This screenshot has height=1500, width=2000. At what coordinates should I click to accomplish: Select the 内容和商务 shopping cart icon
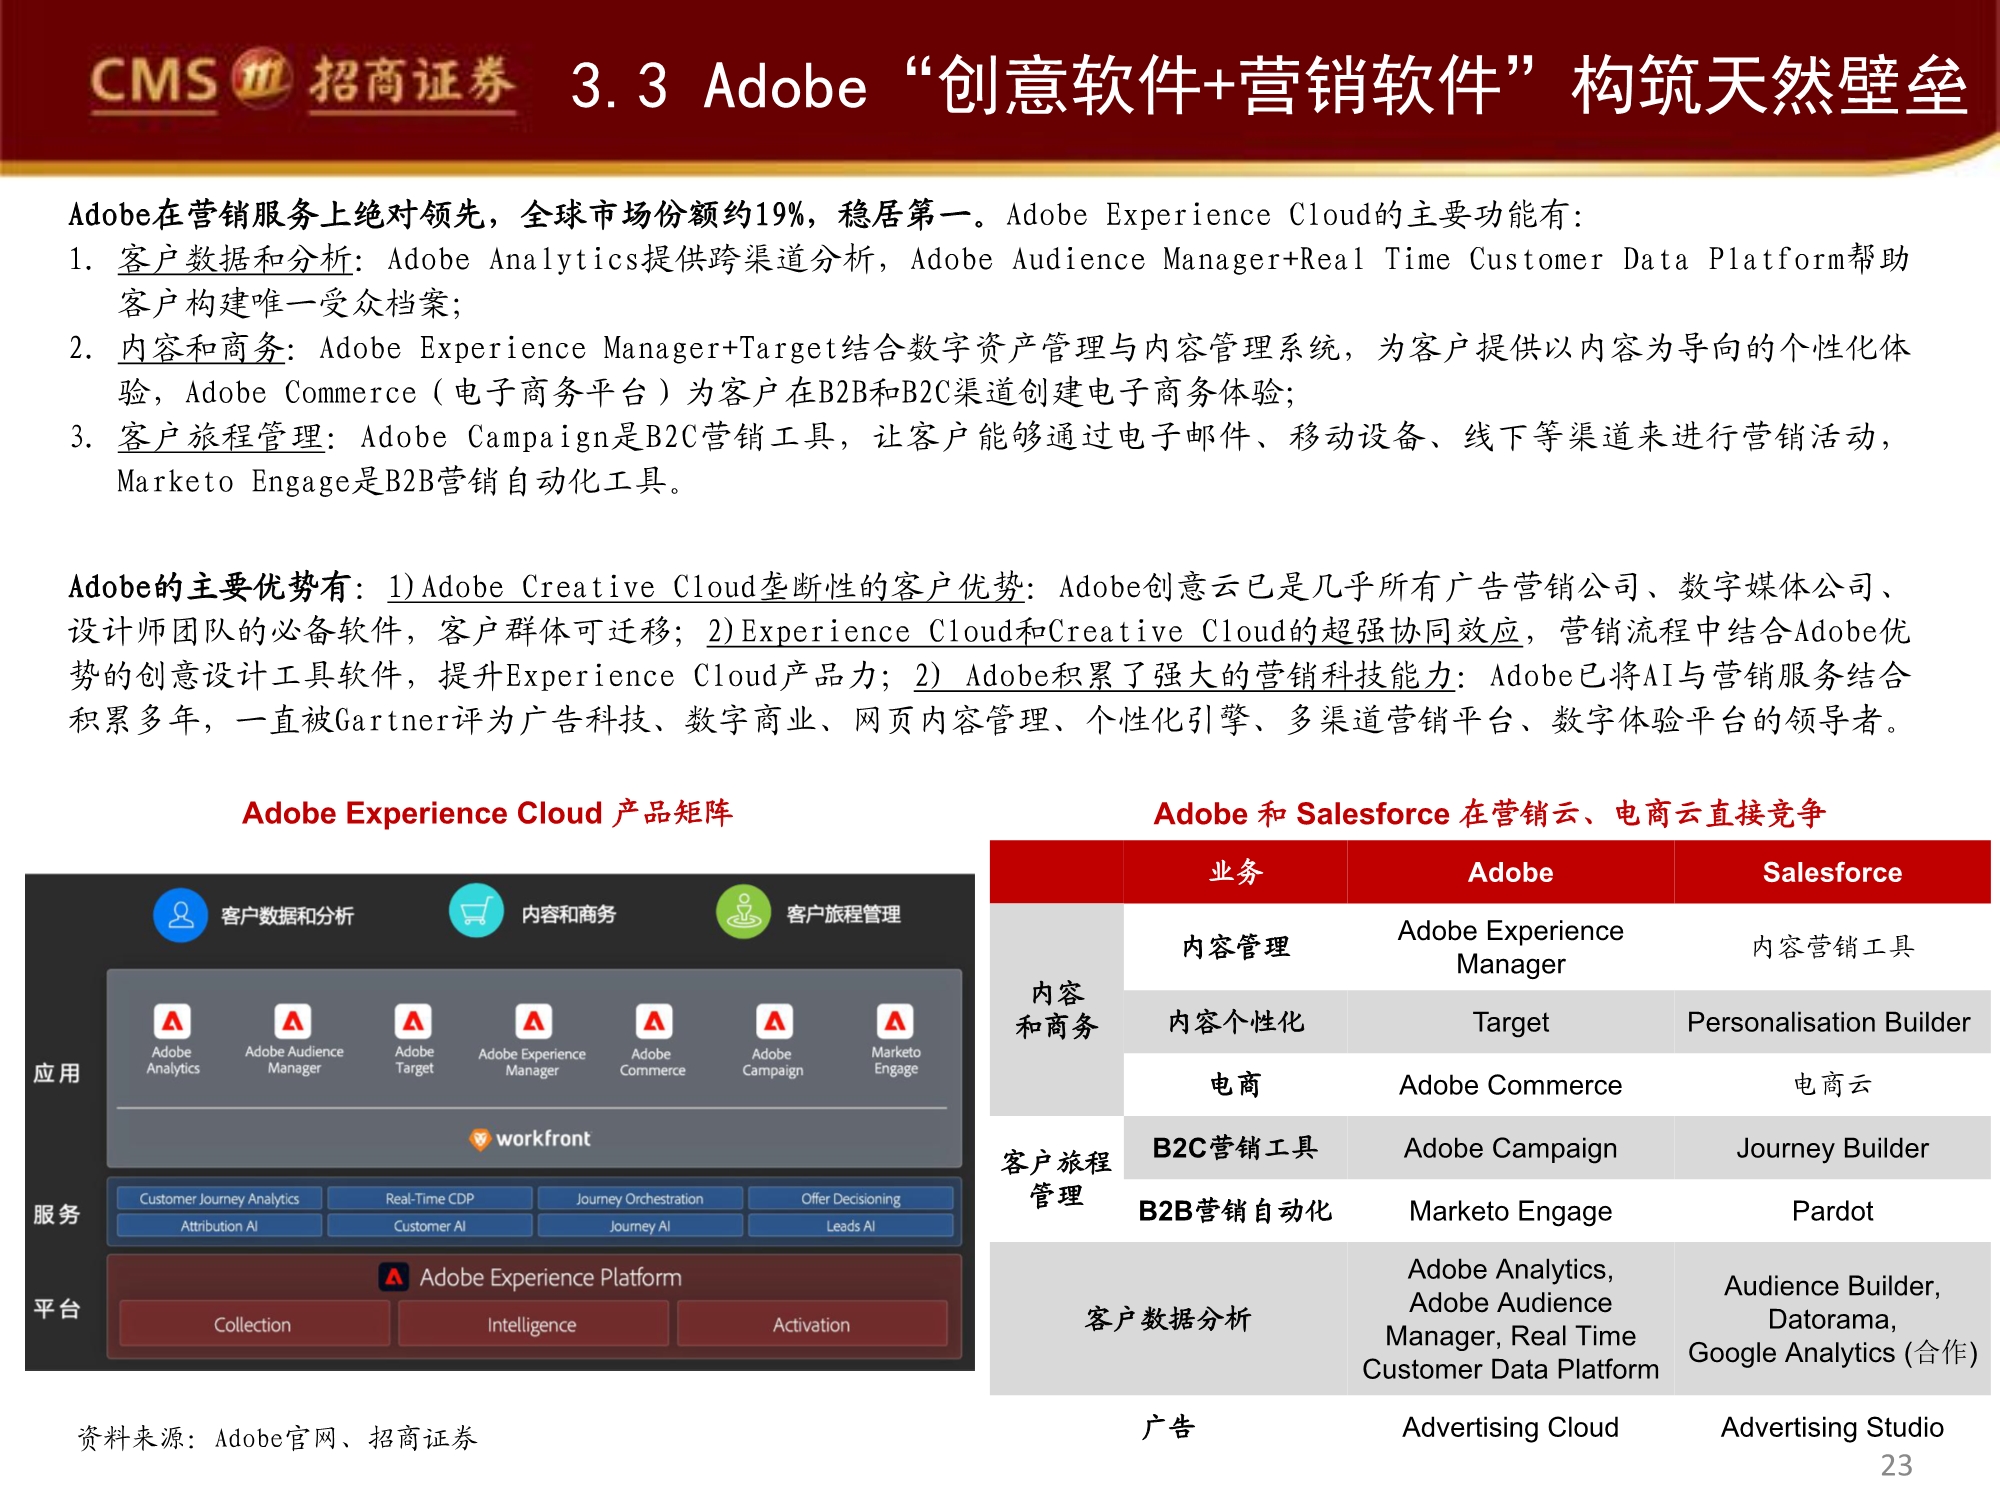(477, 911)
